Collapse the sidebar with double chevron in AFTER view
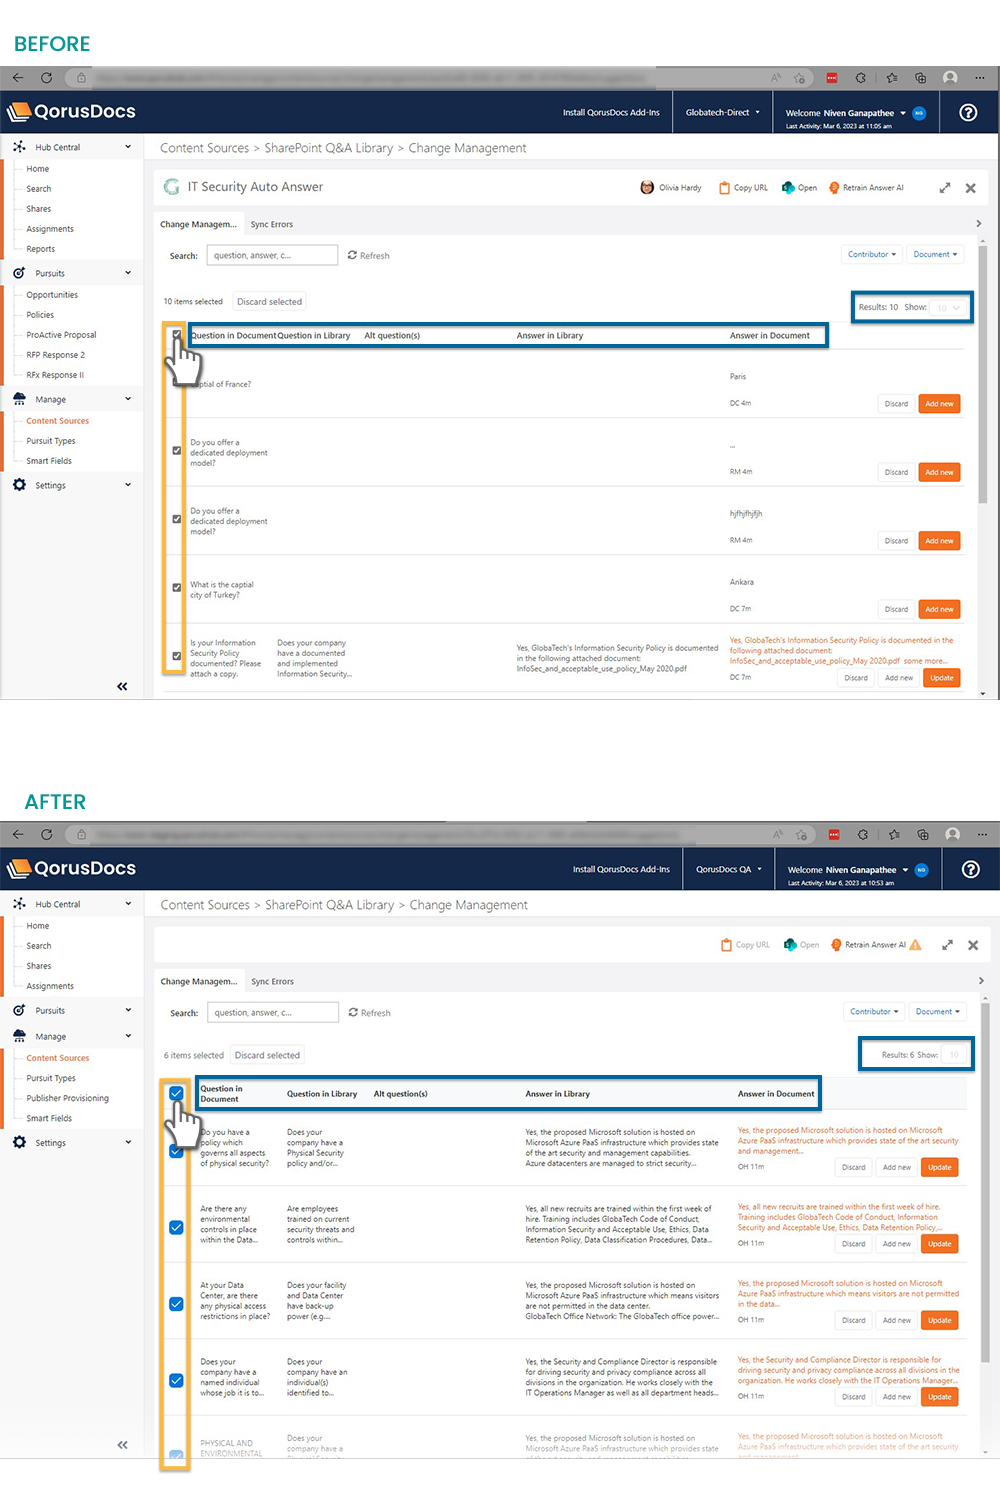The width and height of the screenshot is (1000, 1486). pyautogui.click(x=122, y=1444)
